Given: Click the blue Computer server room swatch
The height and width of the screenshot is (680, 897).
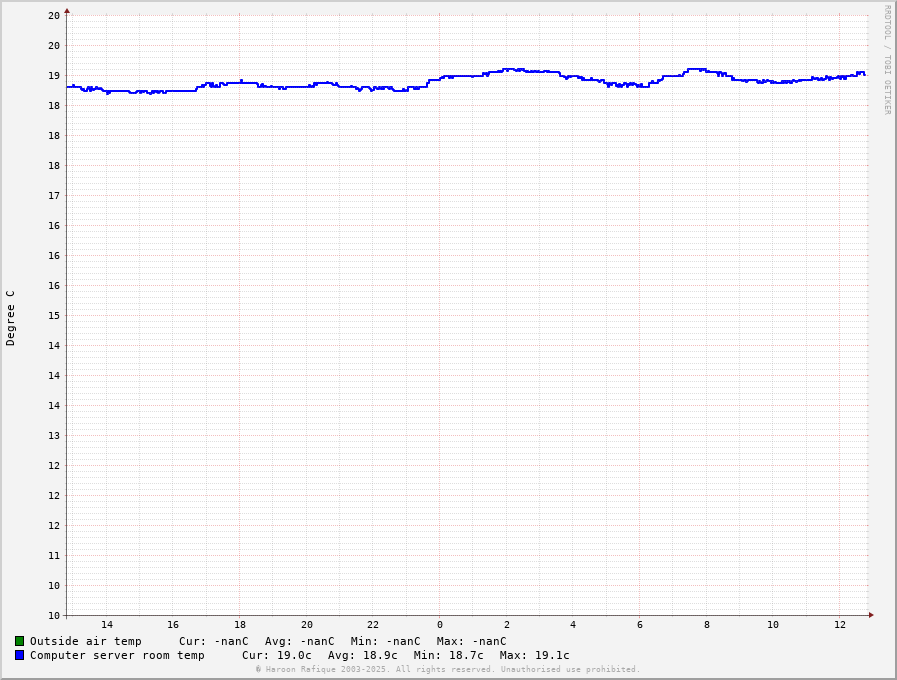Looking at the screenshot, I should pos(19,655).
